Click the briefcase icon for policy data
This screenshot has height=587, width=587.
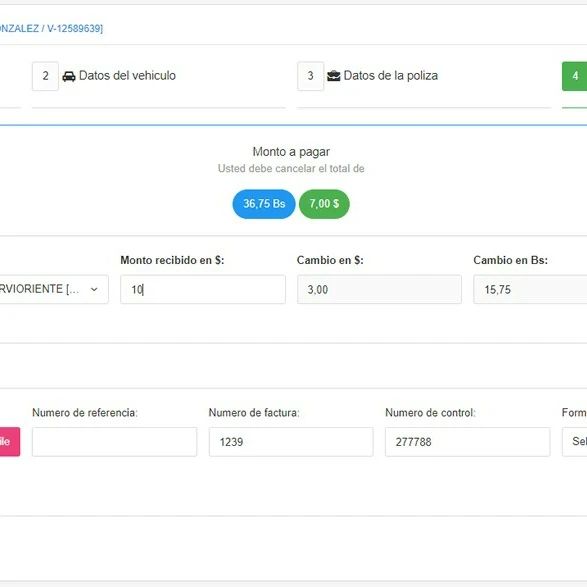coord(334,76)
